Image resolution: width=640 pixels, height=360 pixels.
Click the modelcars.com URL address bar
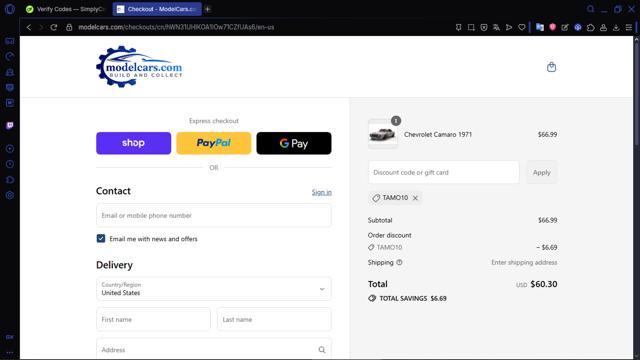point(176,27)
